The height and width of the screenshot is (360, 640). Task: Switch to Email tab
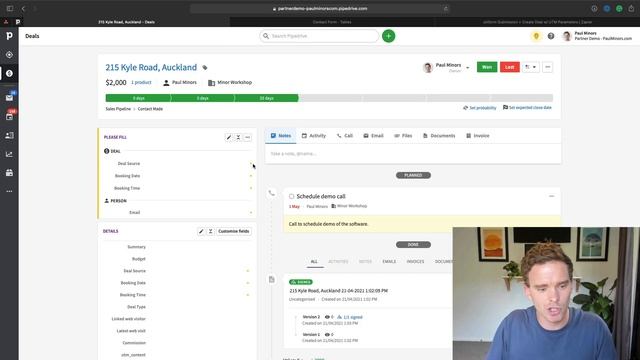373,136
